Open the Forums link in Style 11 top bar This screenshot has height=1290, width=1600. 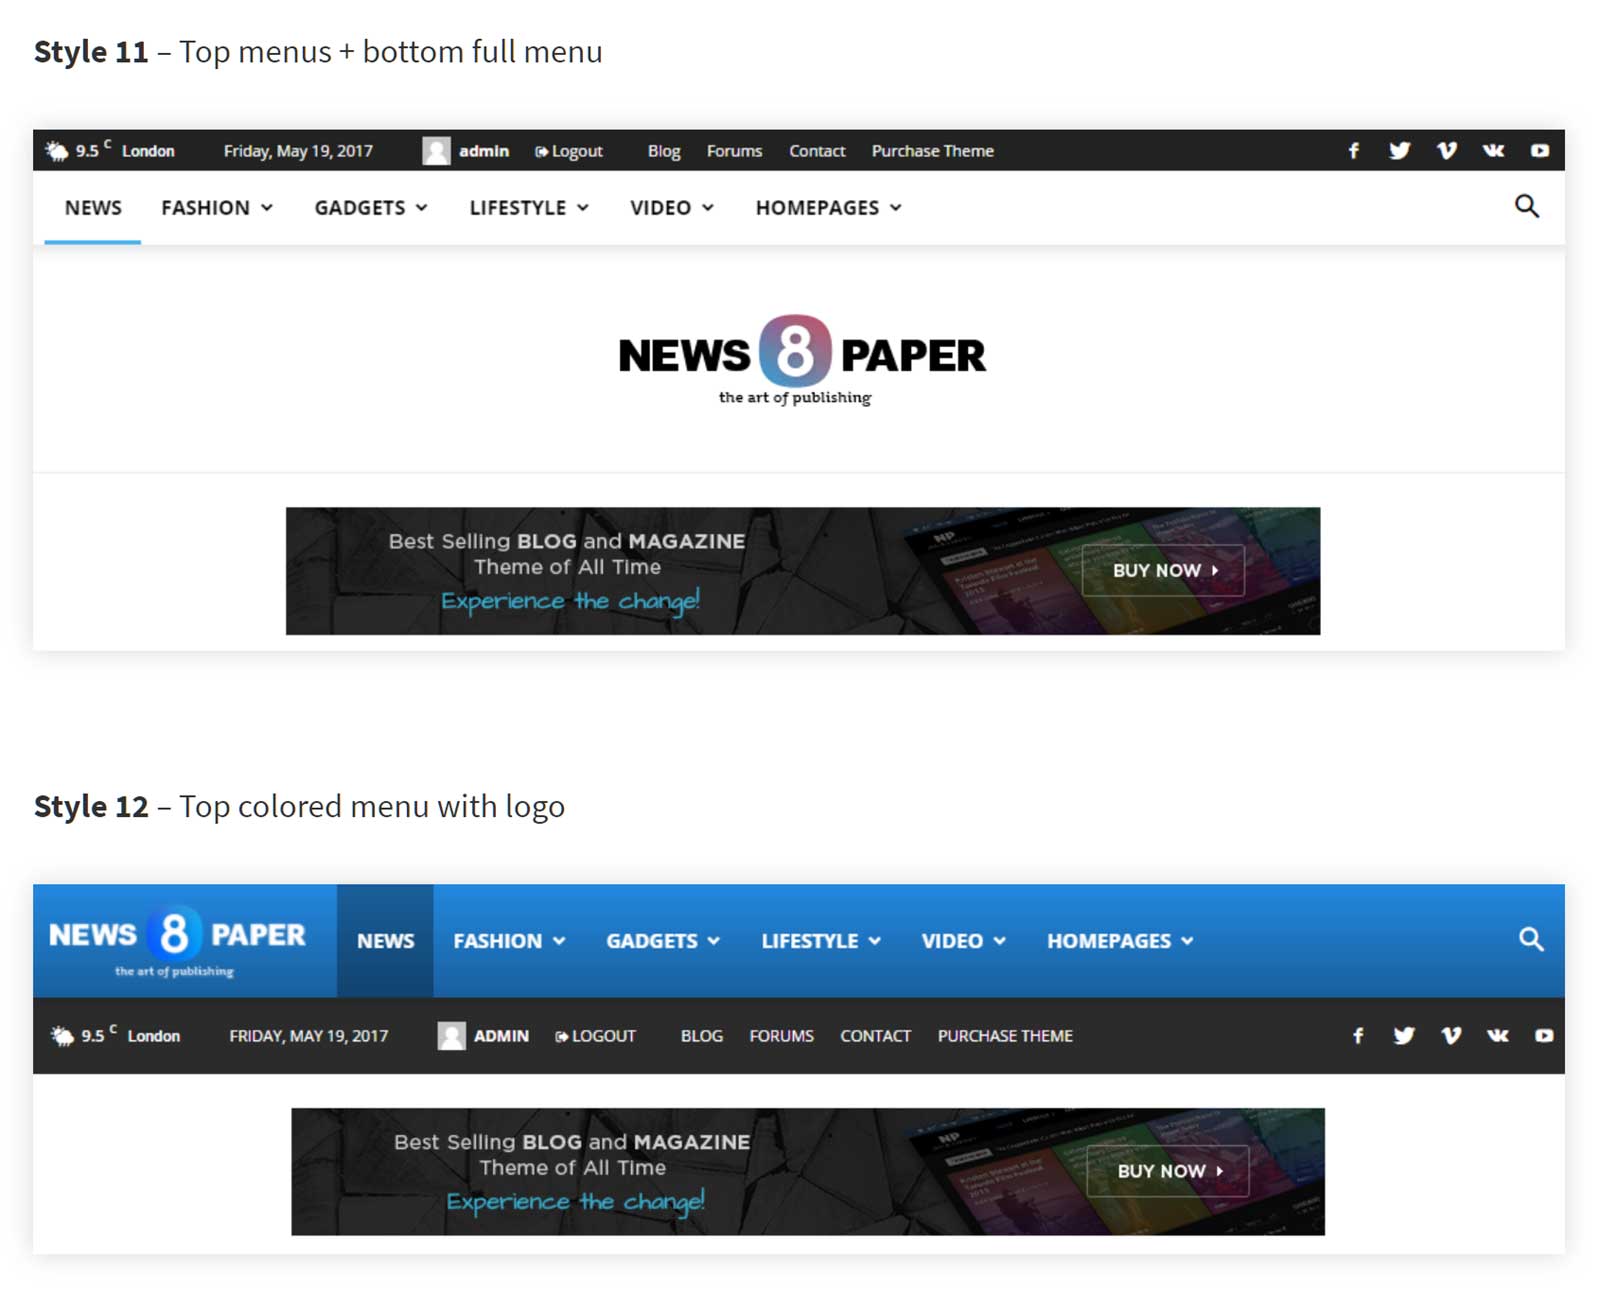point(734,151)
